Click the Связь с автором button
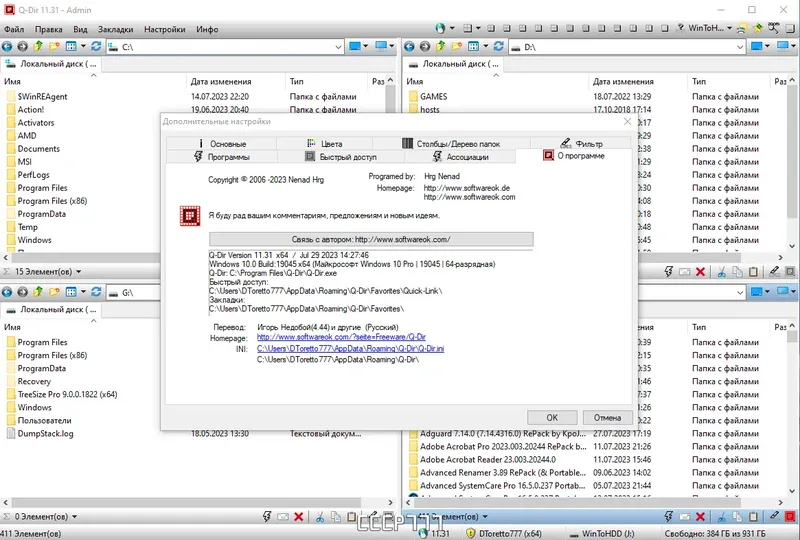This screenshot has height=540, width=800. click(x=371, y=239)
